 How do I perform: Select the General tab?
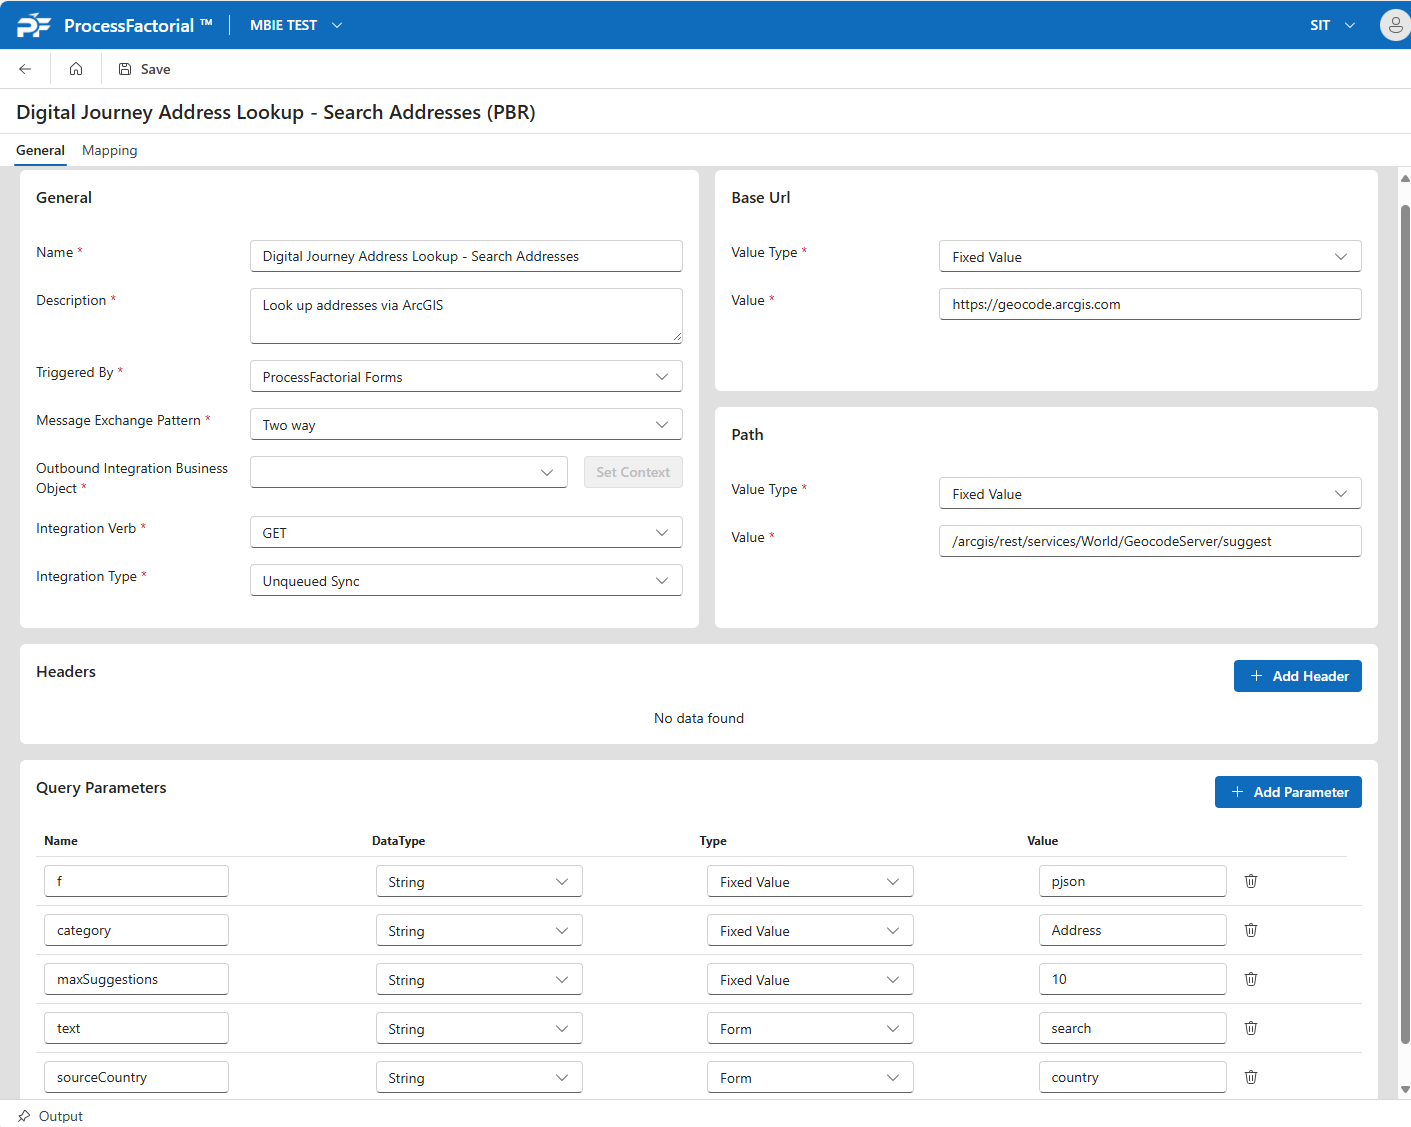point(40,150)
